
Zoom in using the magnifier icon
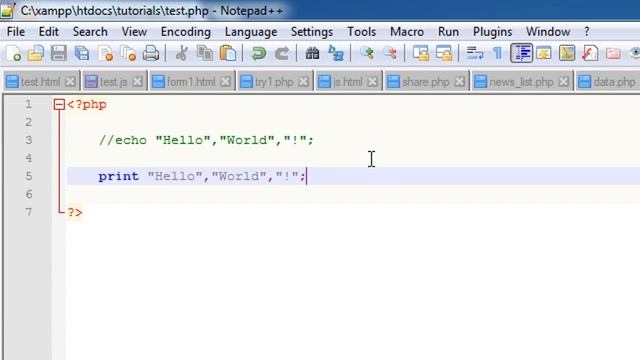(x=367, y=53)
